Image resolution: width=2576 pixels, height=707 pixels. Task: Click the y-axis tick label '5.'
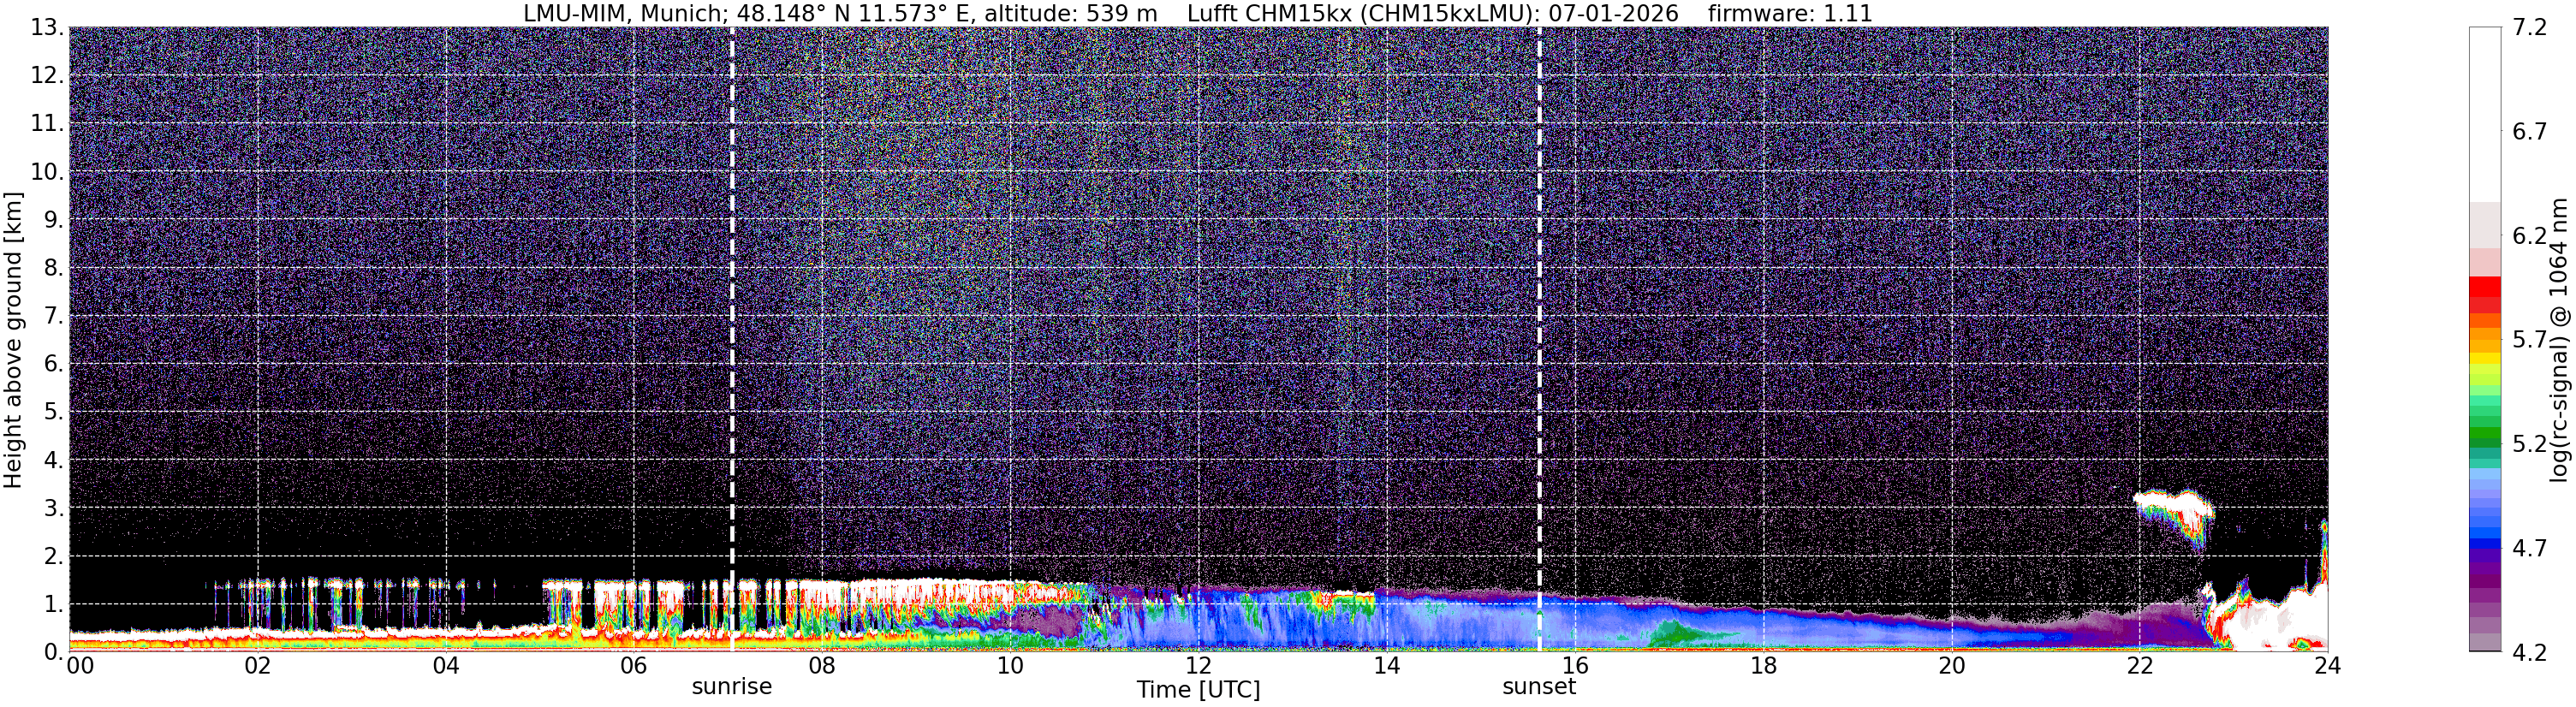(x=54, y=412)
